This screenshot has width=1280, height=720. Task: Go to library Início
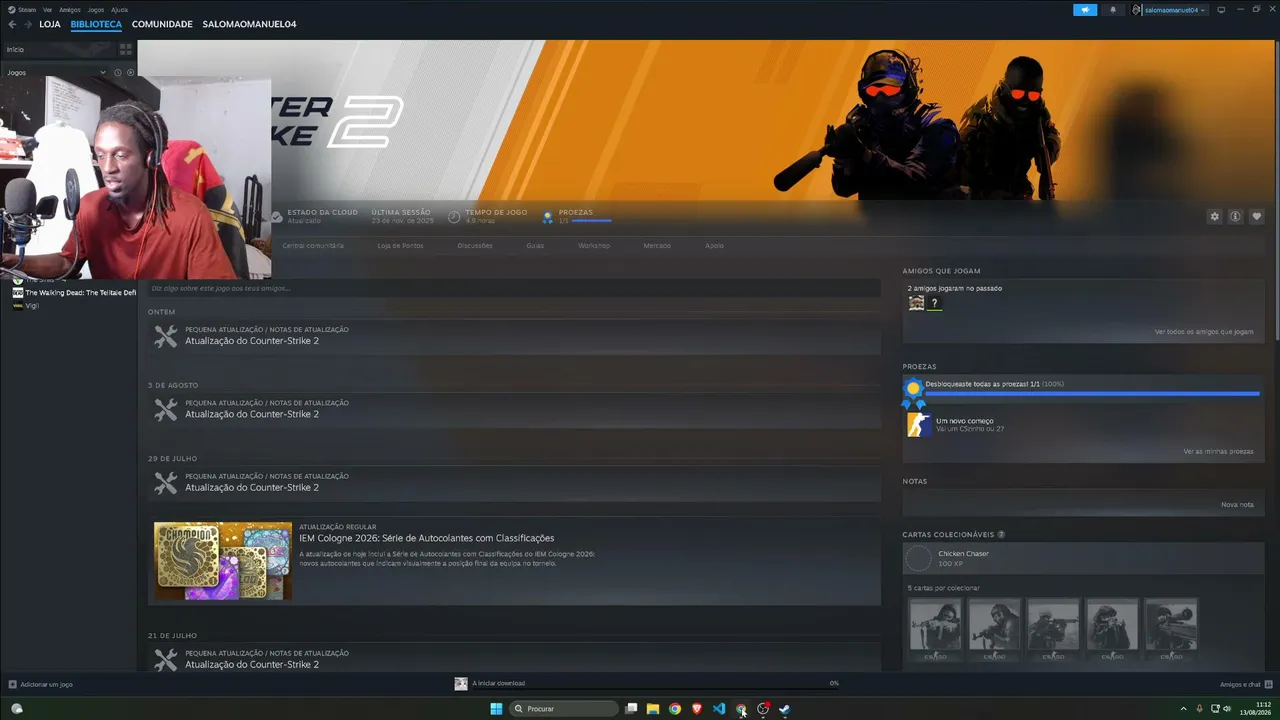(x=15, y=49)
